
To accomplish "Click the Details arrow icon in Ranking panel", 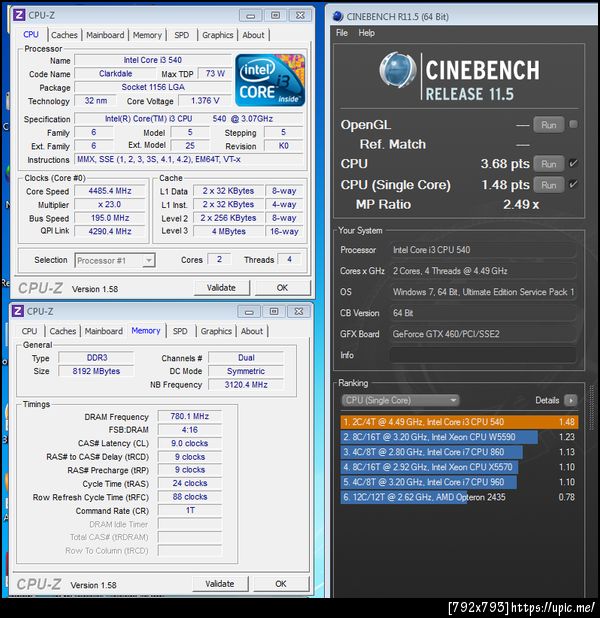I will (x=570, y=400).
